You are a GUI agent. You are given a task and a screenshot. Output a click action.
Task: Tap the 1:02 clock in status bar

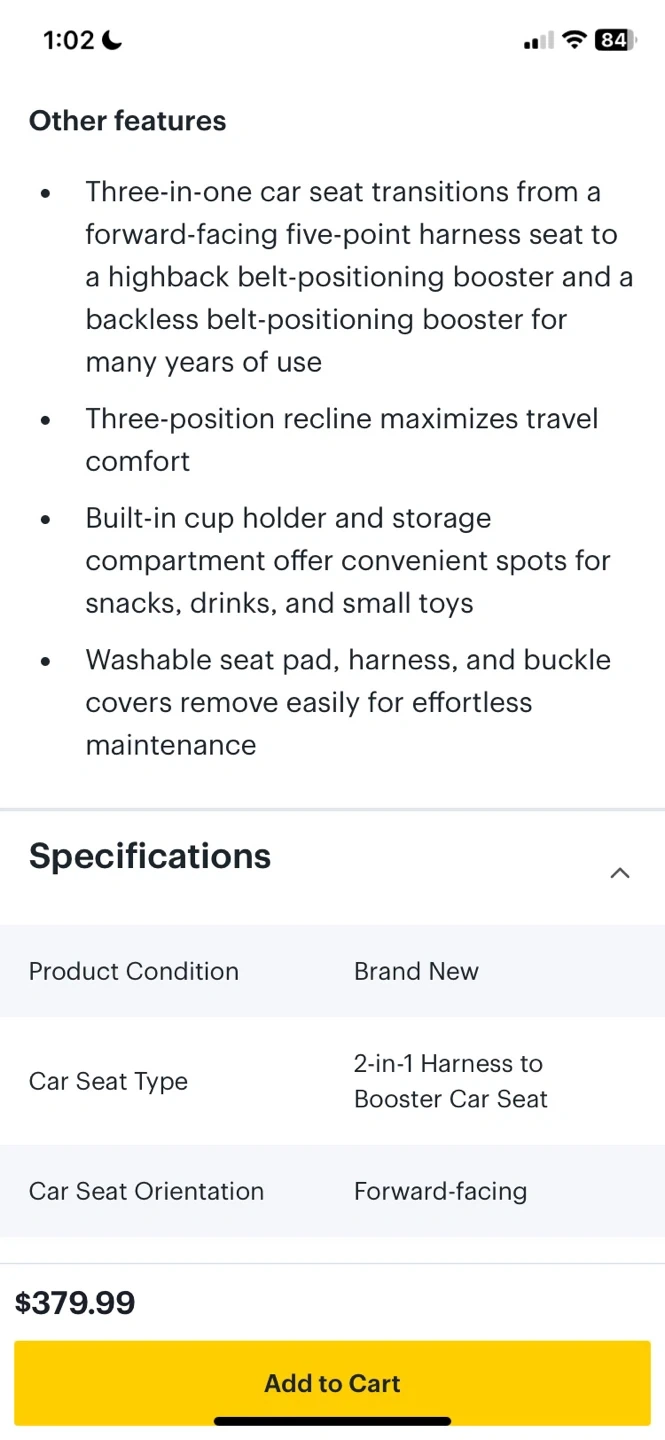coord(69,40)
